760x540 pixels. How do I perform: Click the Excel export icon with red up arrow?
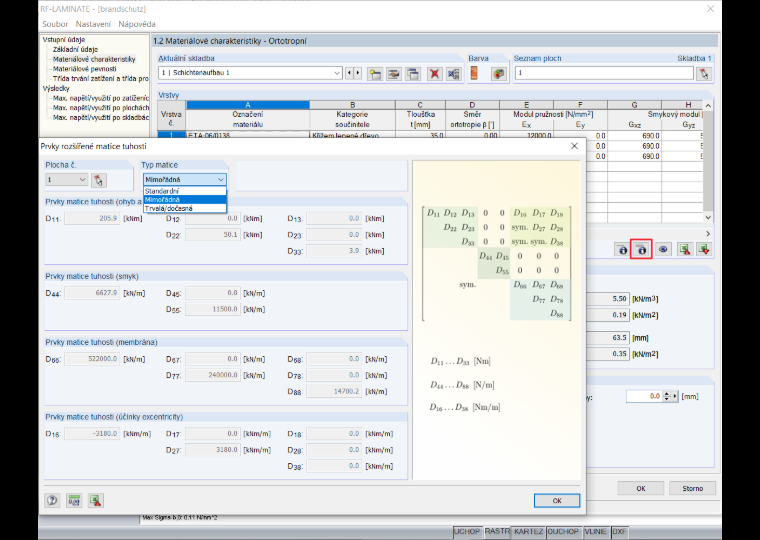[x=684, y=249]
